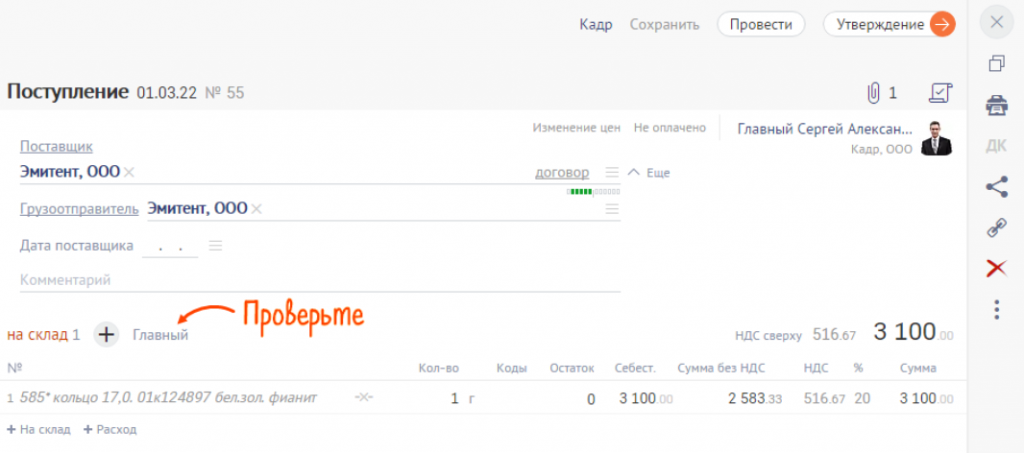The width and height of the screenshot is (1024, 453).
Task: Click the print icon in the sidebar
Action: [x=996, y=105]
